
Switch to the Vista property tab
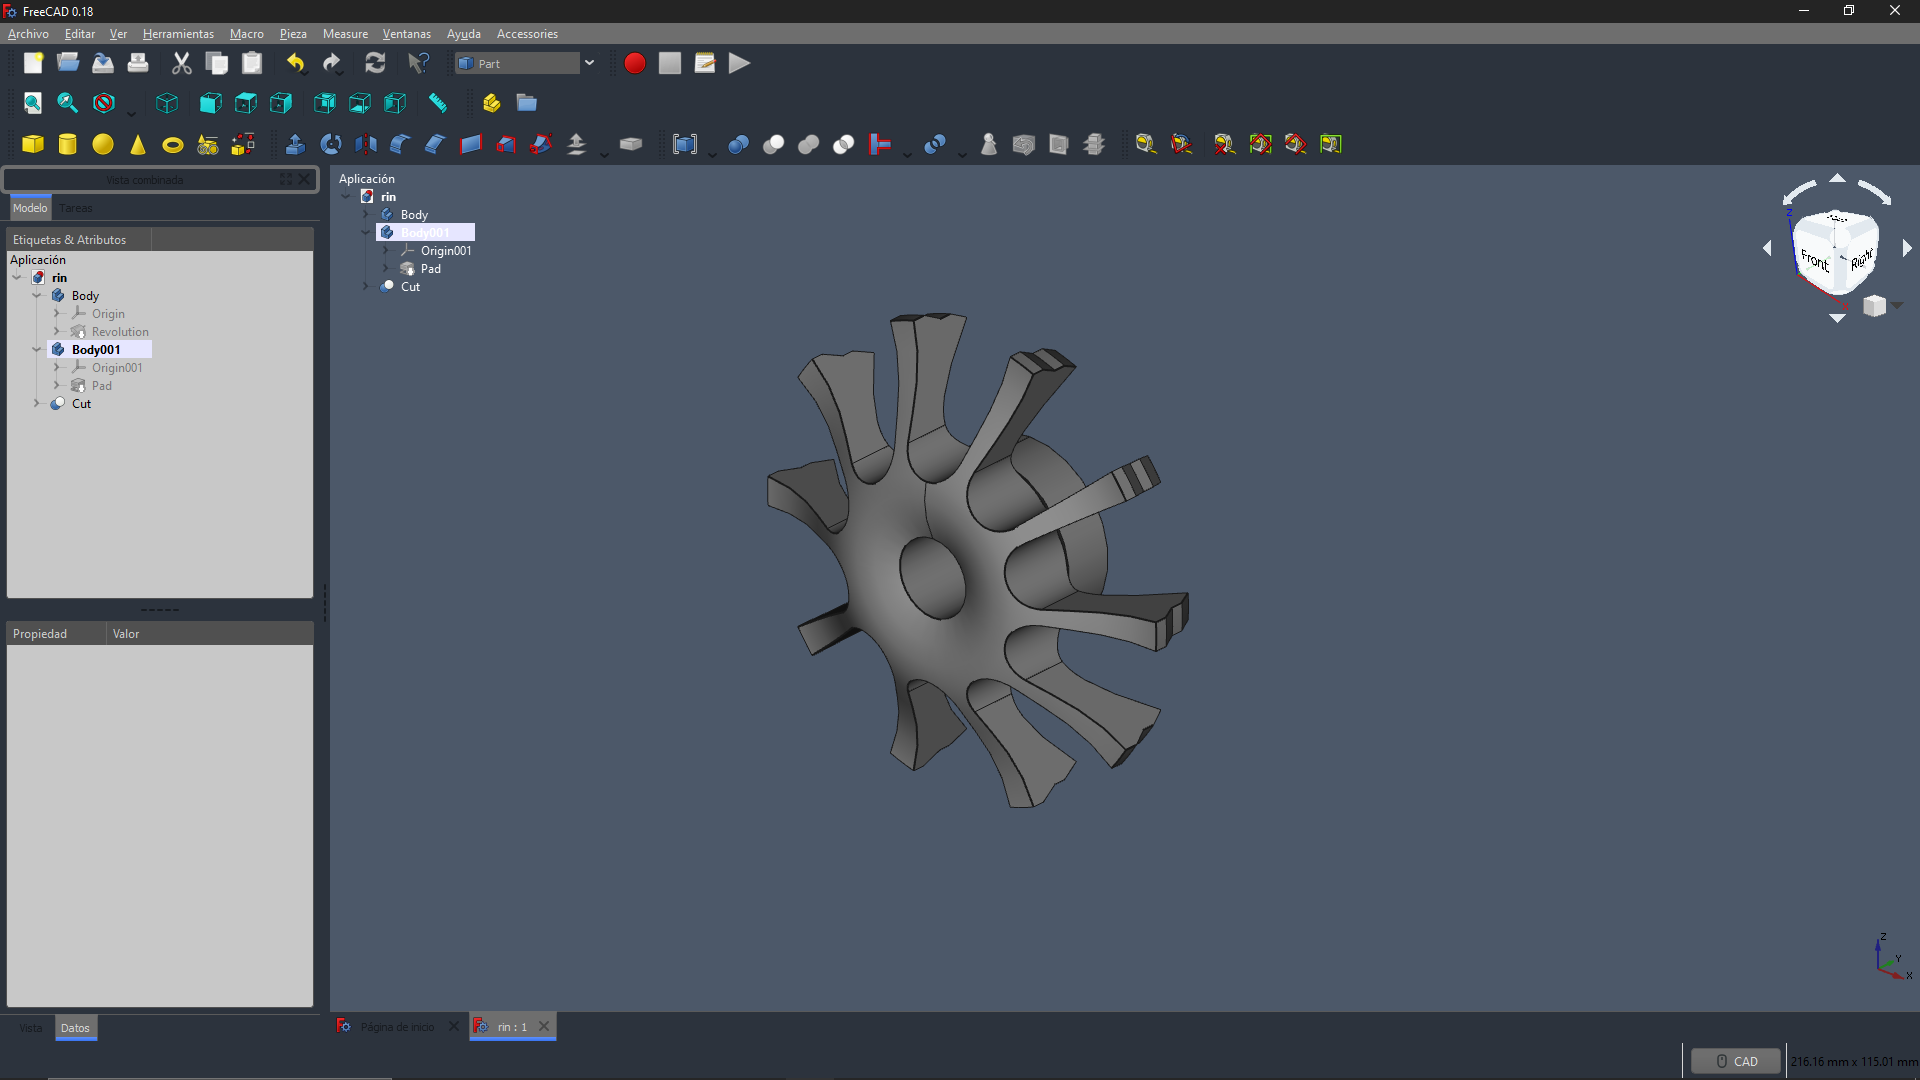31,1028
